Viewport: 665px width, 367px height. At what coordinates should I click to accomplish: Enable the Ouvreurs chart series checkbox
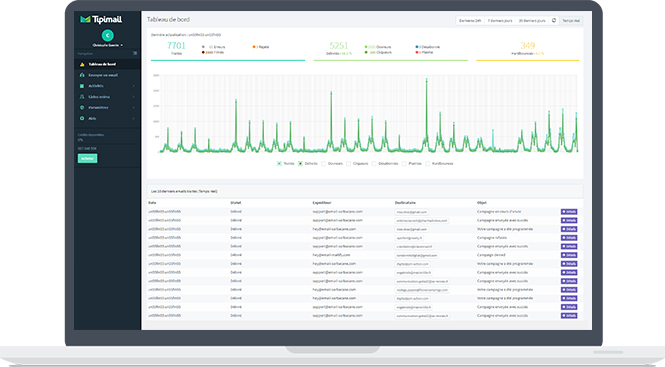324,163
